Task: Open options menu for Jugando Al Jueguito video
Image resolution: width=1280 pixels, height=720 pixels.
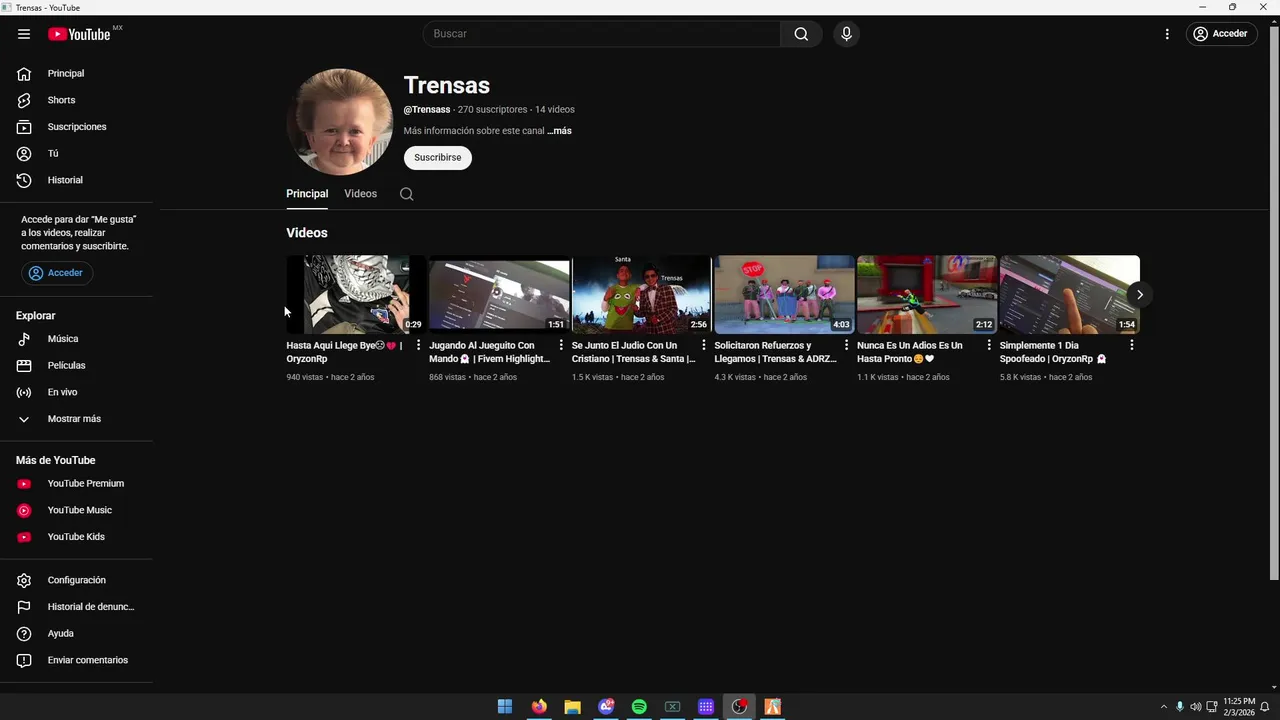Action: click(x=561, y=345)
